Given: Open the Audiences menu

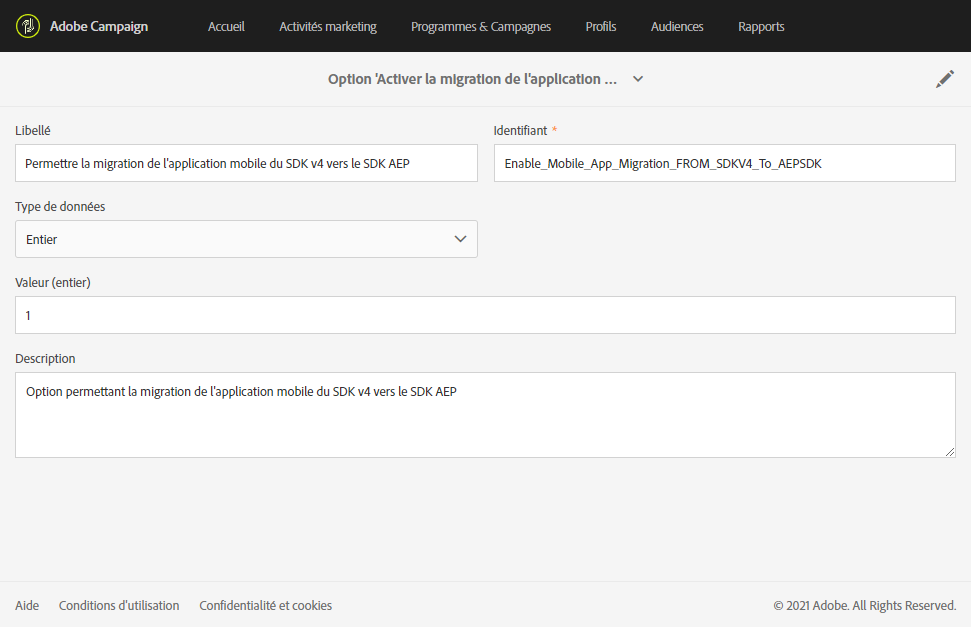Looking at the screenshot, I should 677,27.
